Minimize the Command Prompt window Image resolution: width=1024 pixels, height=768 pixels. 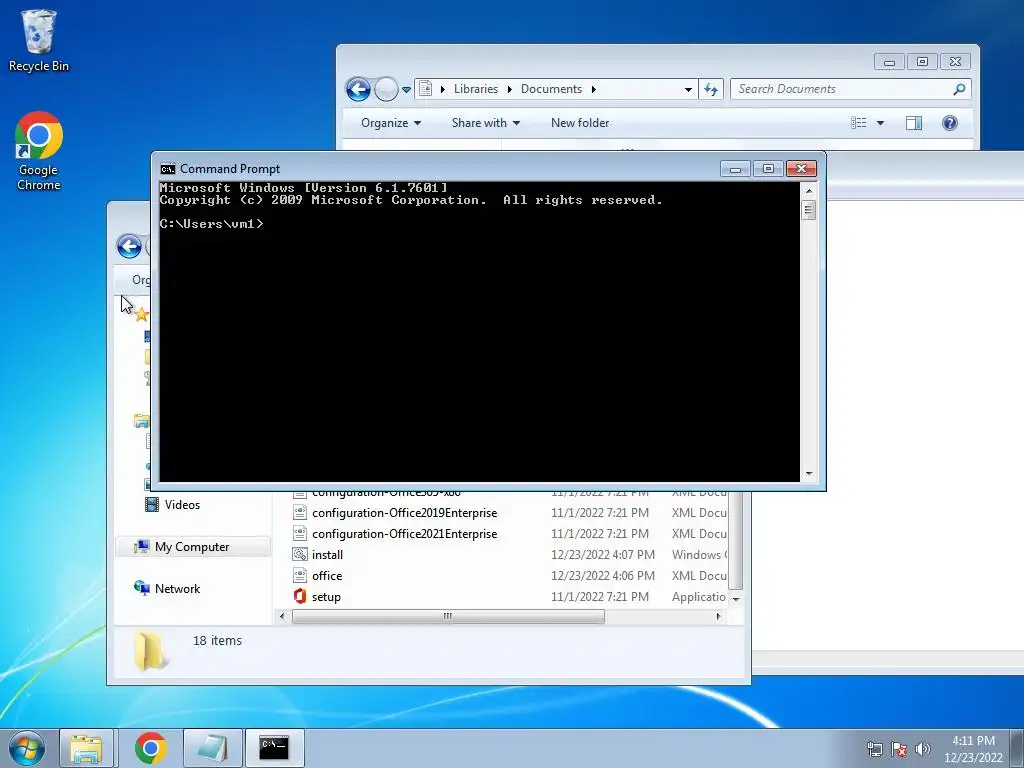pyautogui.click(x=735, y=169)
